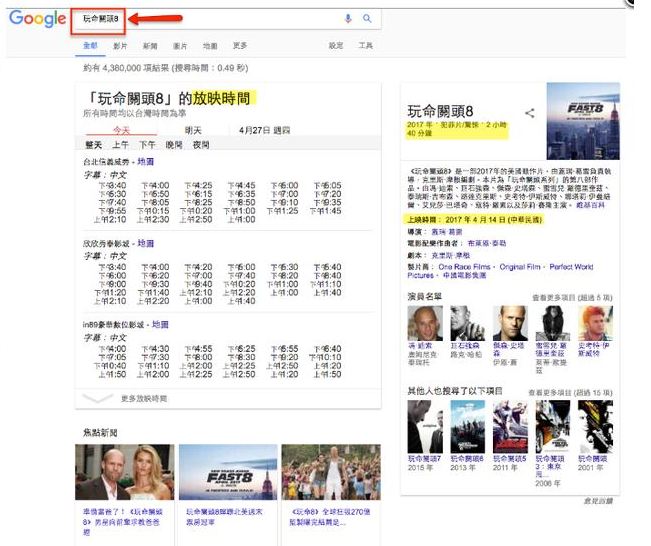Open the writer link beside 劇本

click(451, 255)
